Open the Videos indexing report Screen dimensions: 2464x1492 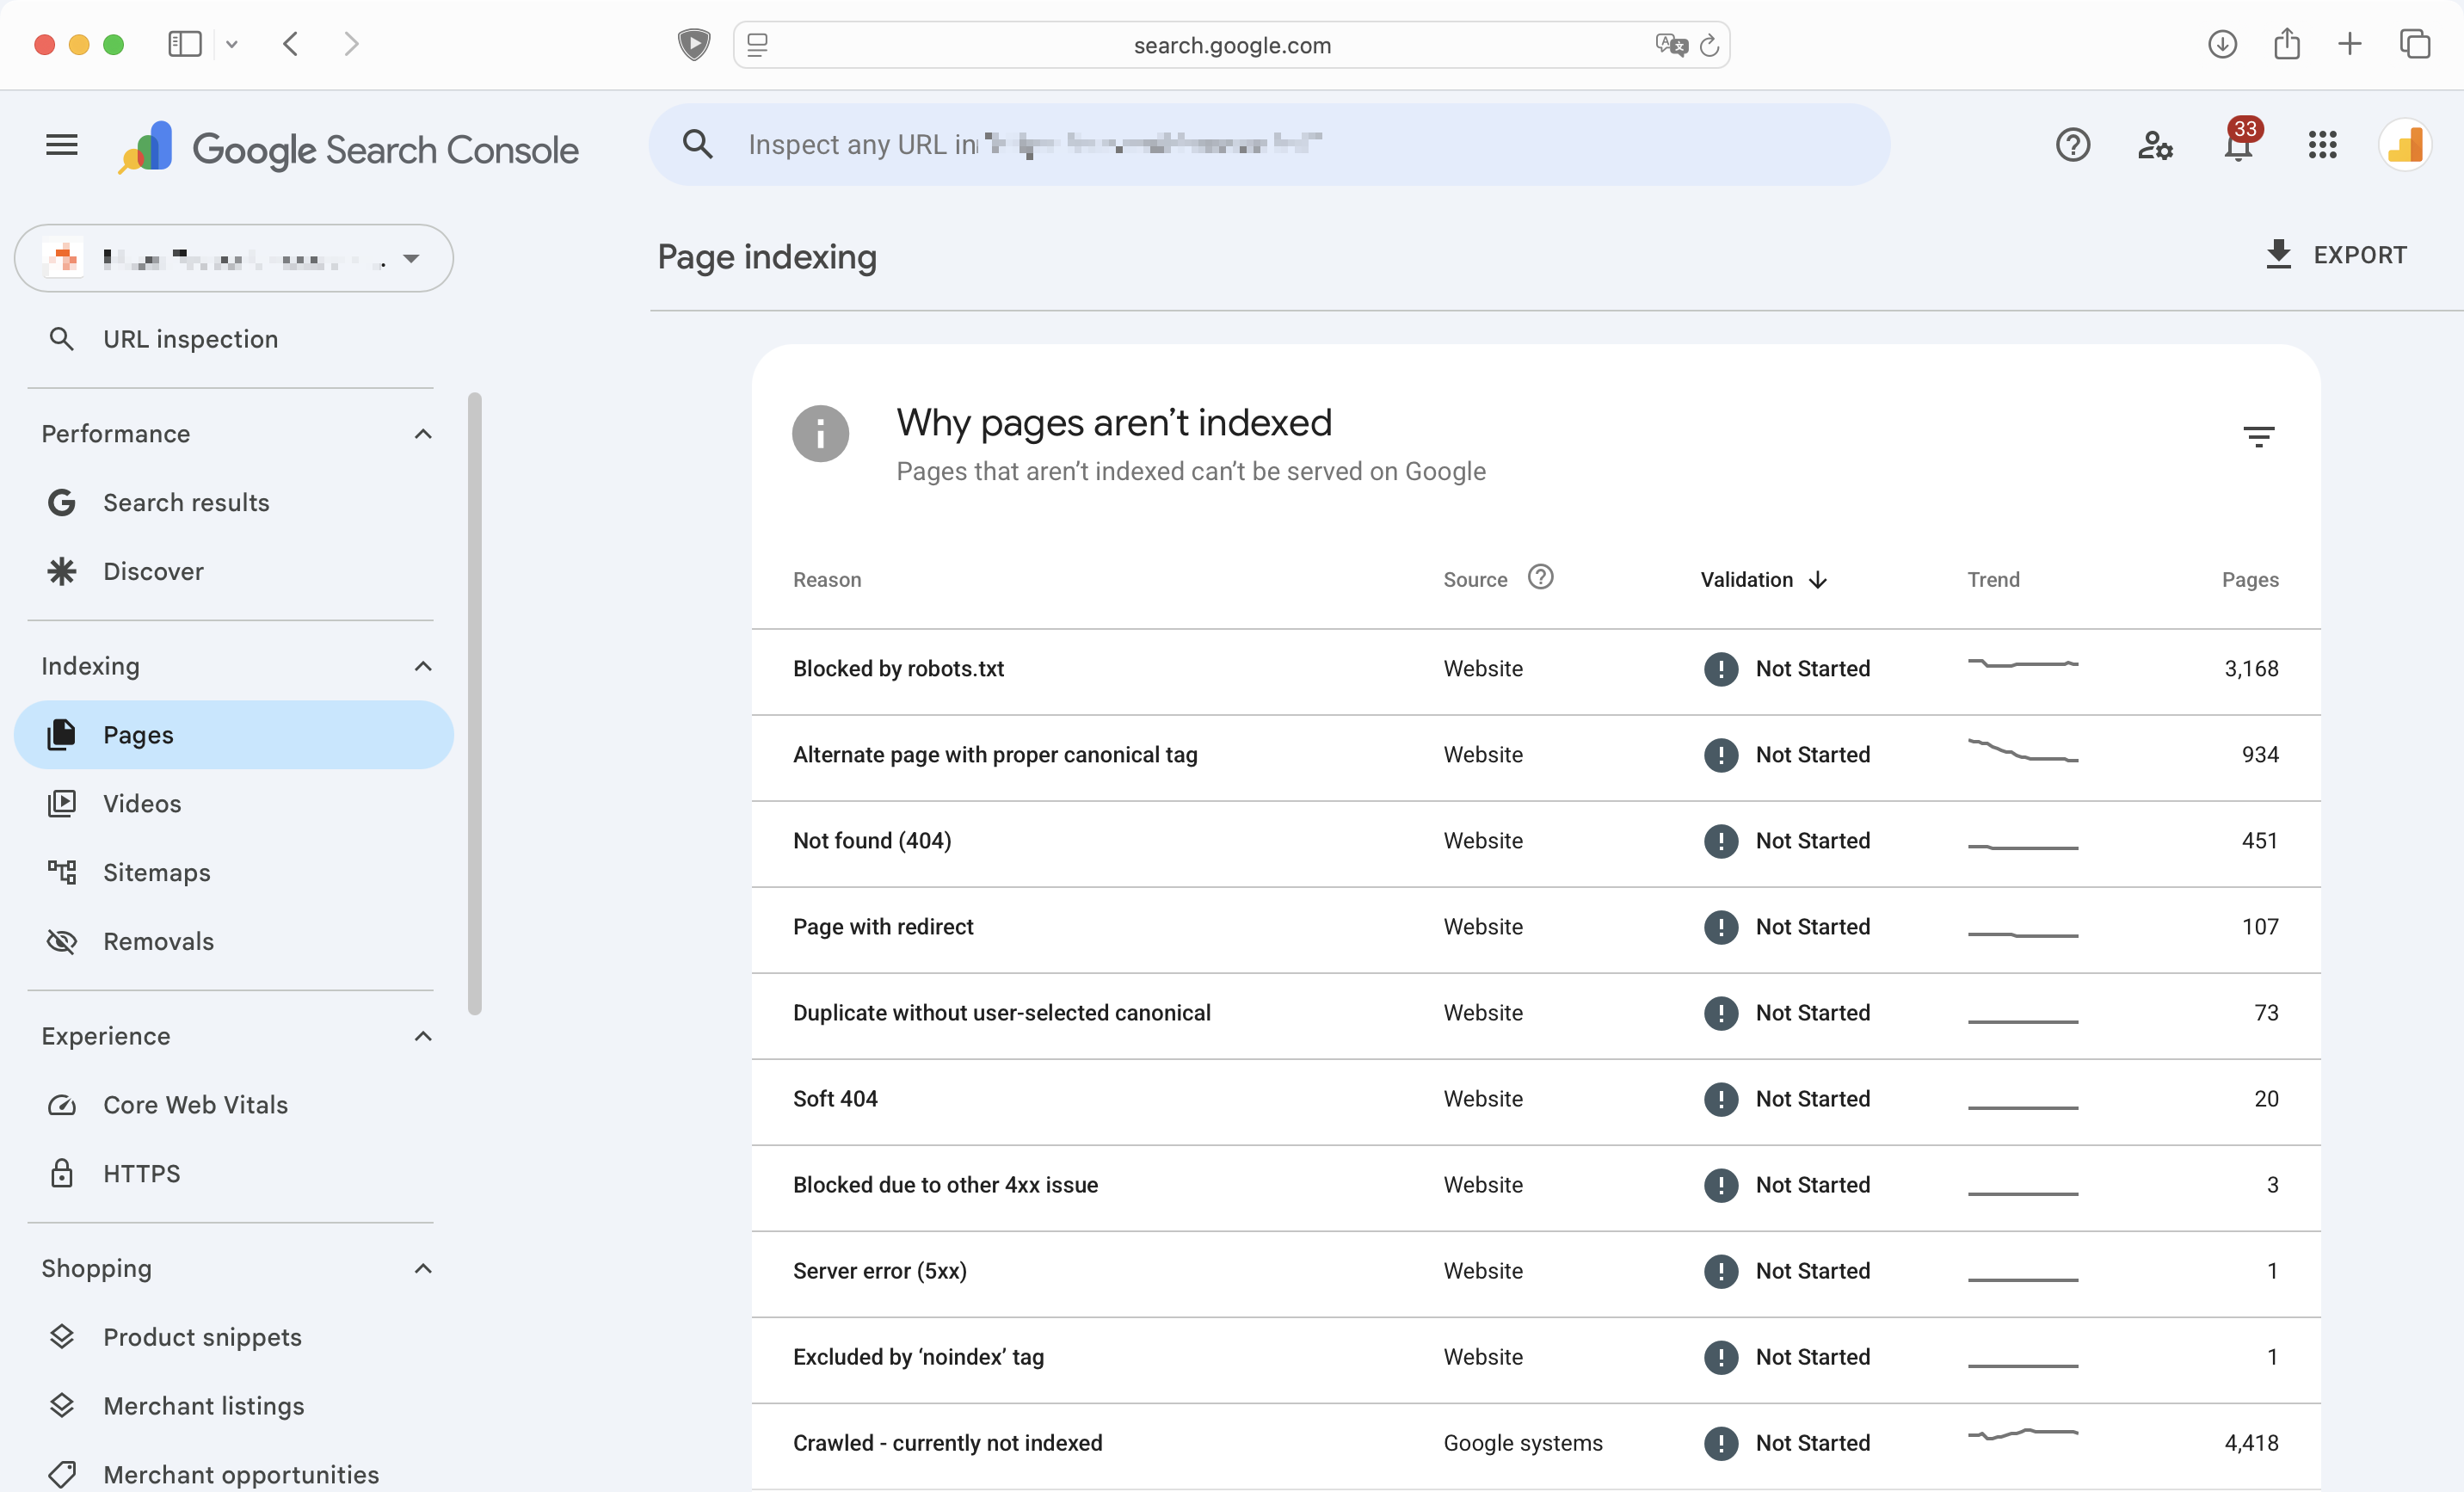pos(234,804)
